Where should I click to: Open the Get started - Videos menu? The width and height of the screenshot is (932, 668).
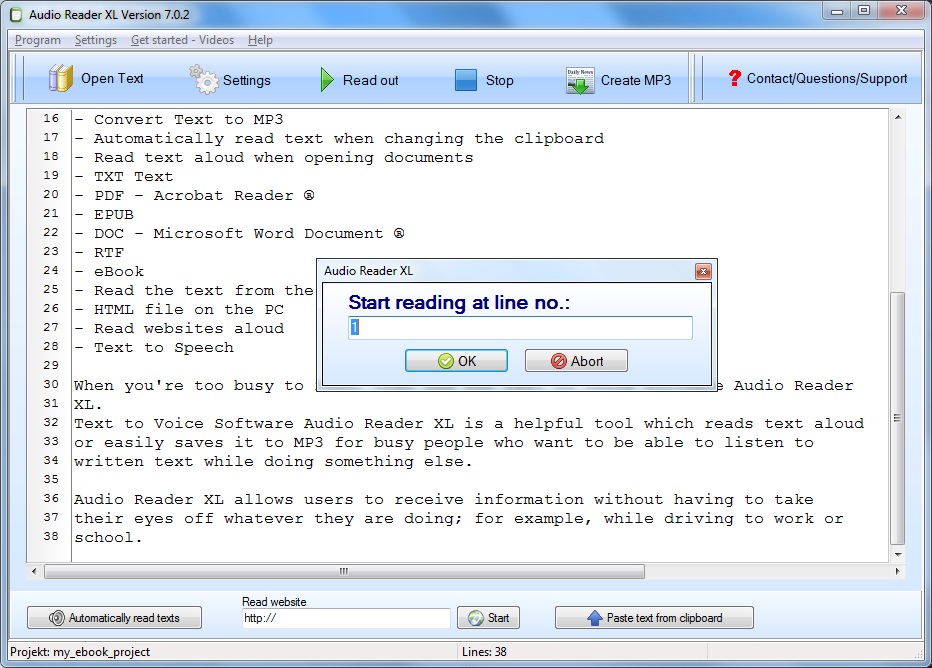(x=182, y=40)
